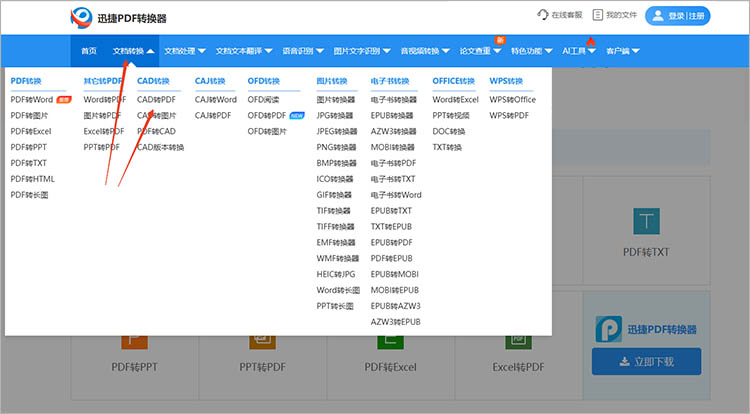This screenshot has width=750, height=414.
Task: Open CAJ转PDF link
Action: pos(213,115)
